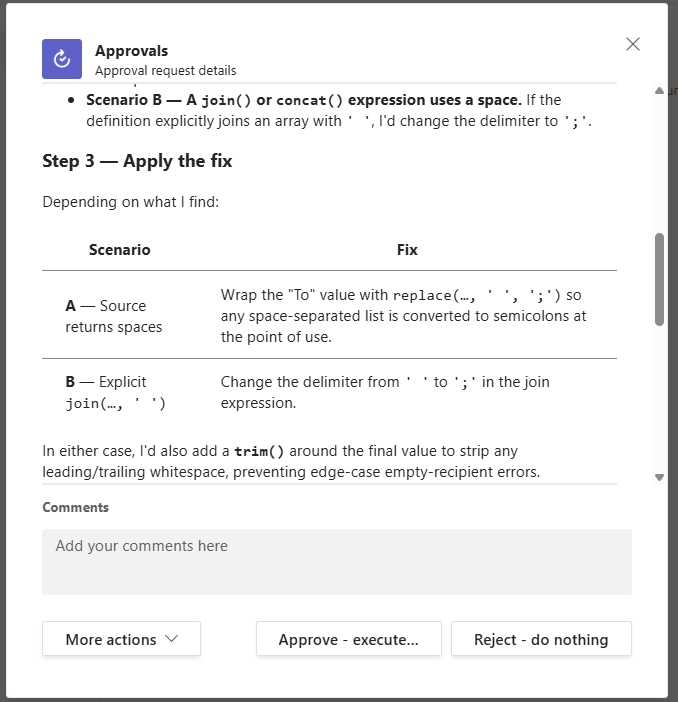Click the 'Approvals' dialog title

pos(132,51)
